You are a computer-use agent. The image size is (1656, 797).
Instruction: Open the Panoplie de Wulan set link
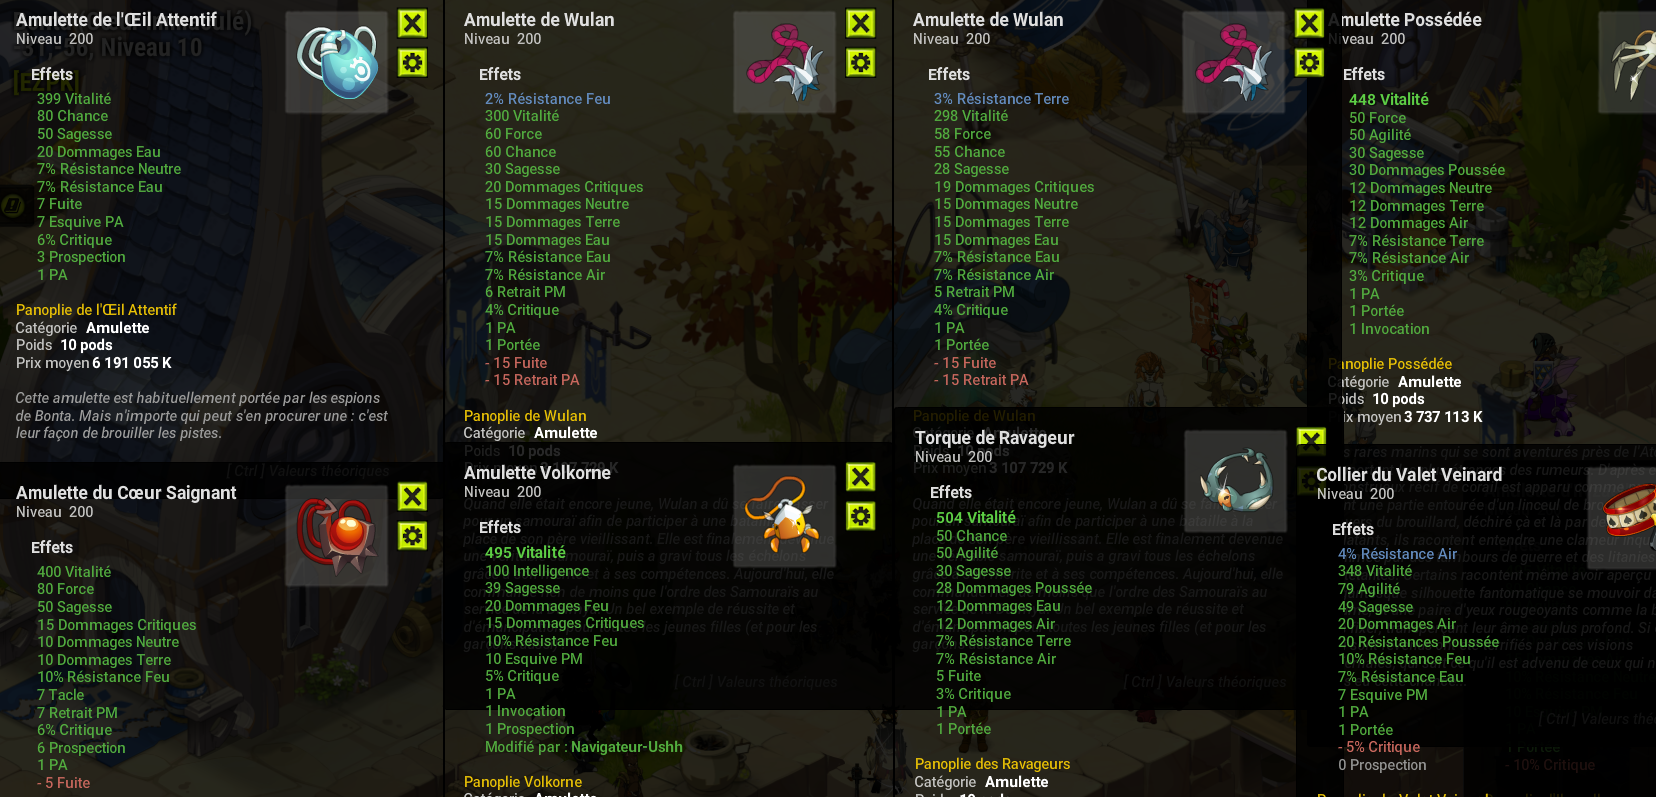point(525,416)
